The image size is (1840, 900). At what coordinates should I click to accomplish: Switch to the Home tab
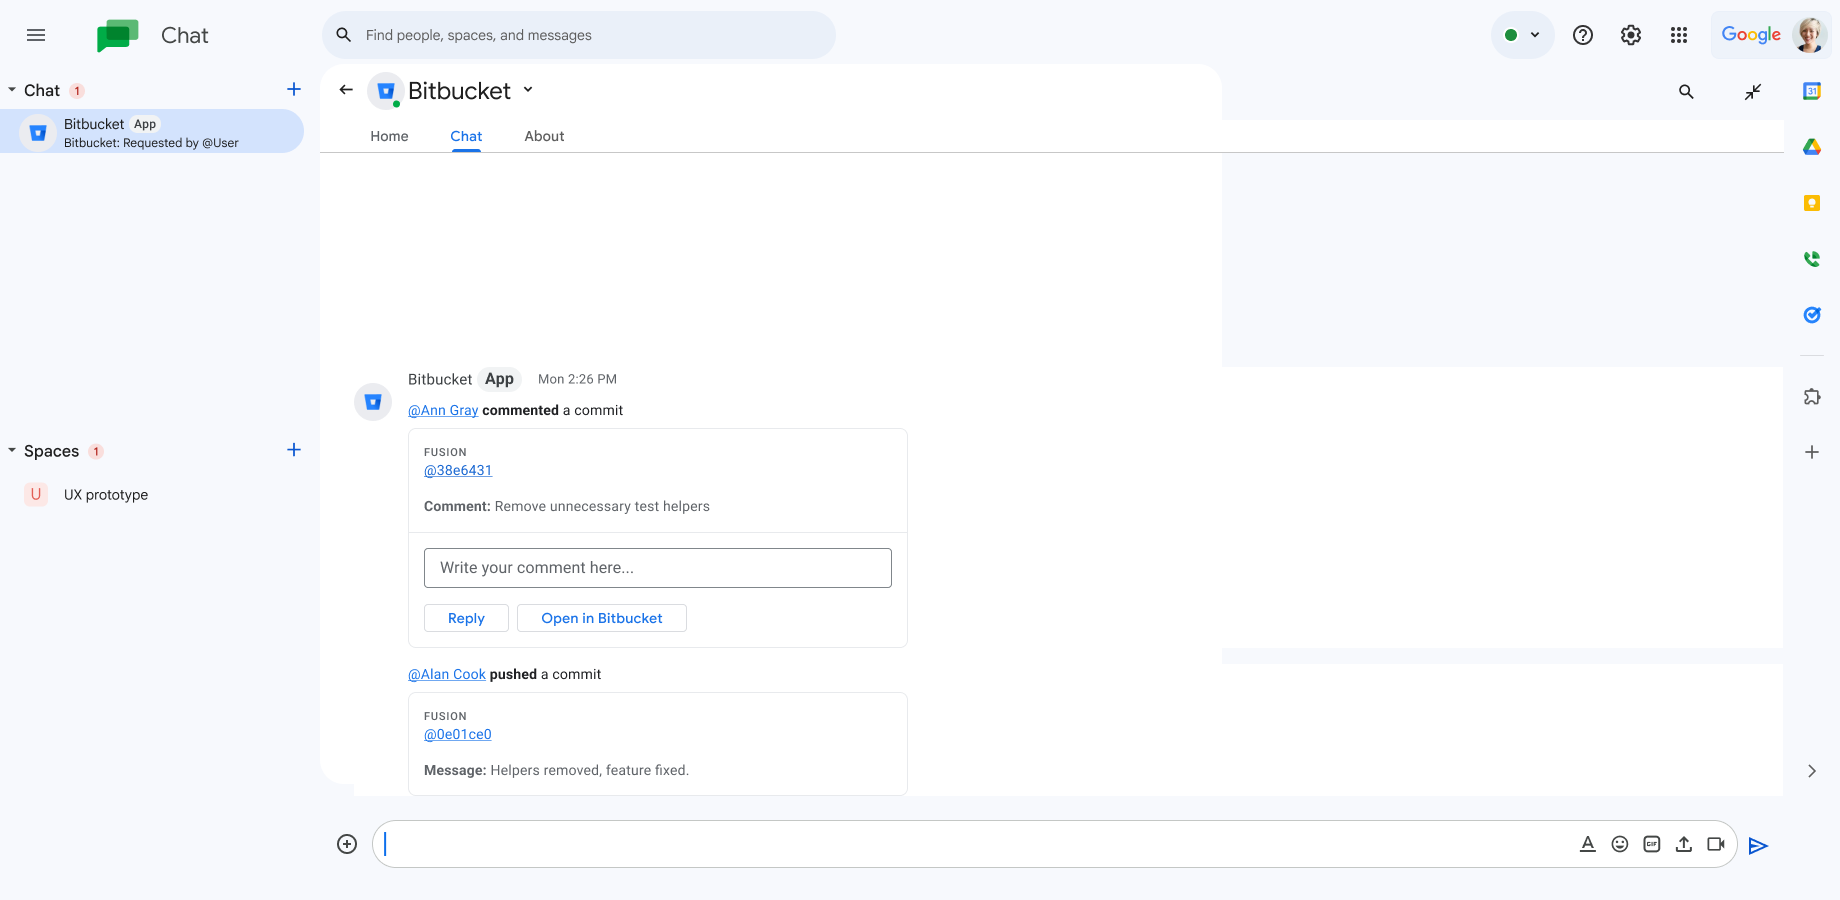(389, 136)
